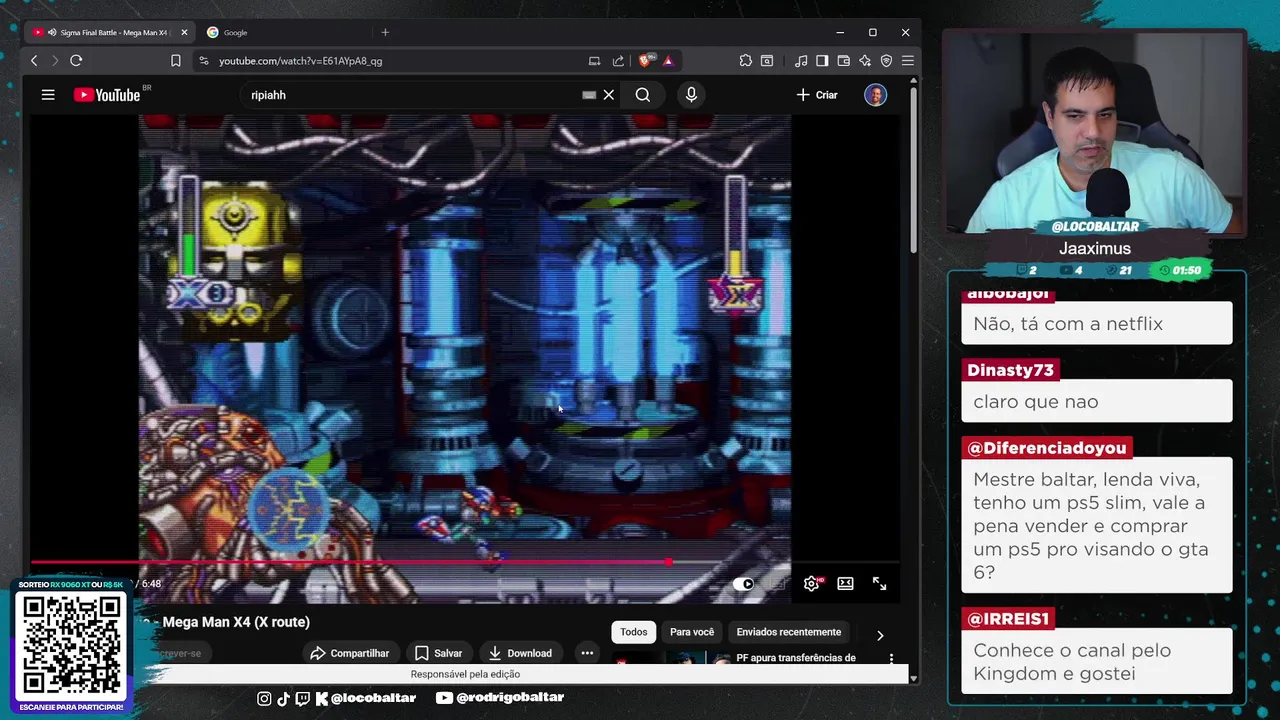Open the Leo AI sparkle icon

pos(865,61)
